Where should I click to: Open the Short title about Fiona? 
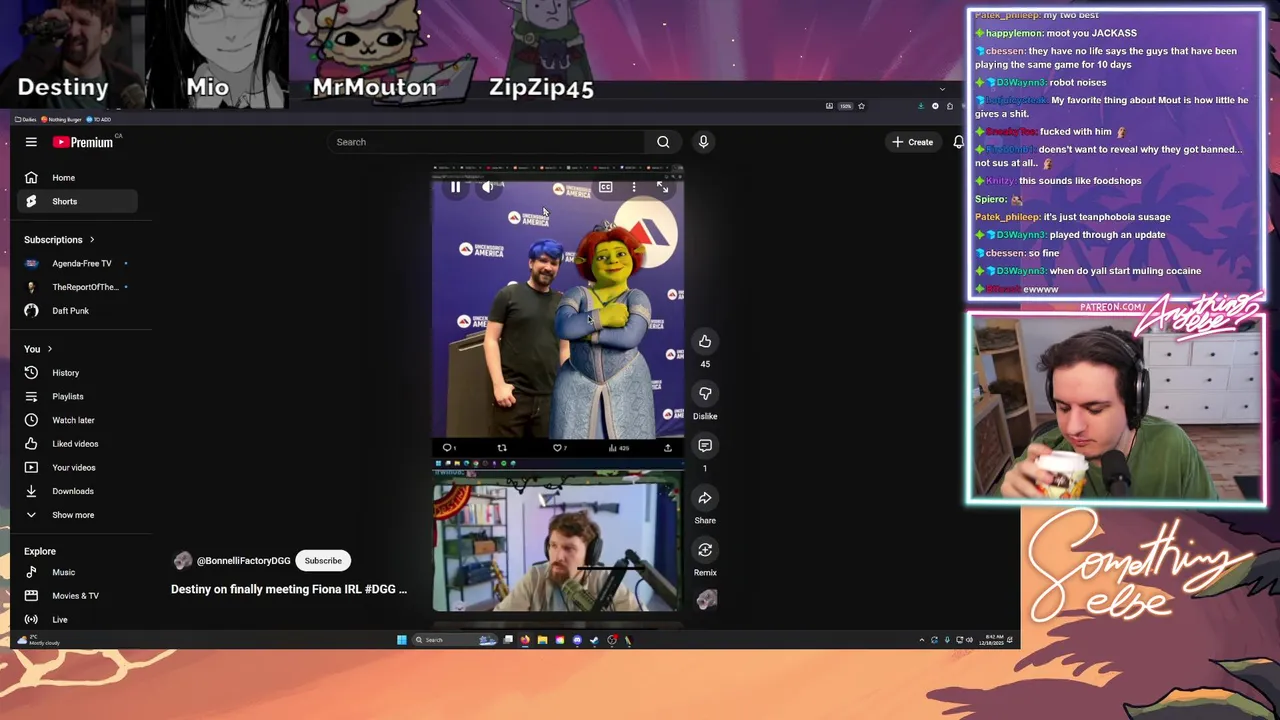pos(289,589)
